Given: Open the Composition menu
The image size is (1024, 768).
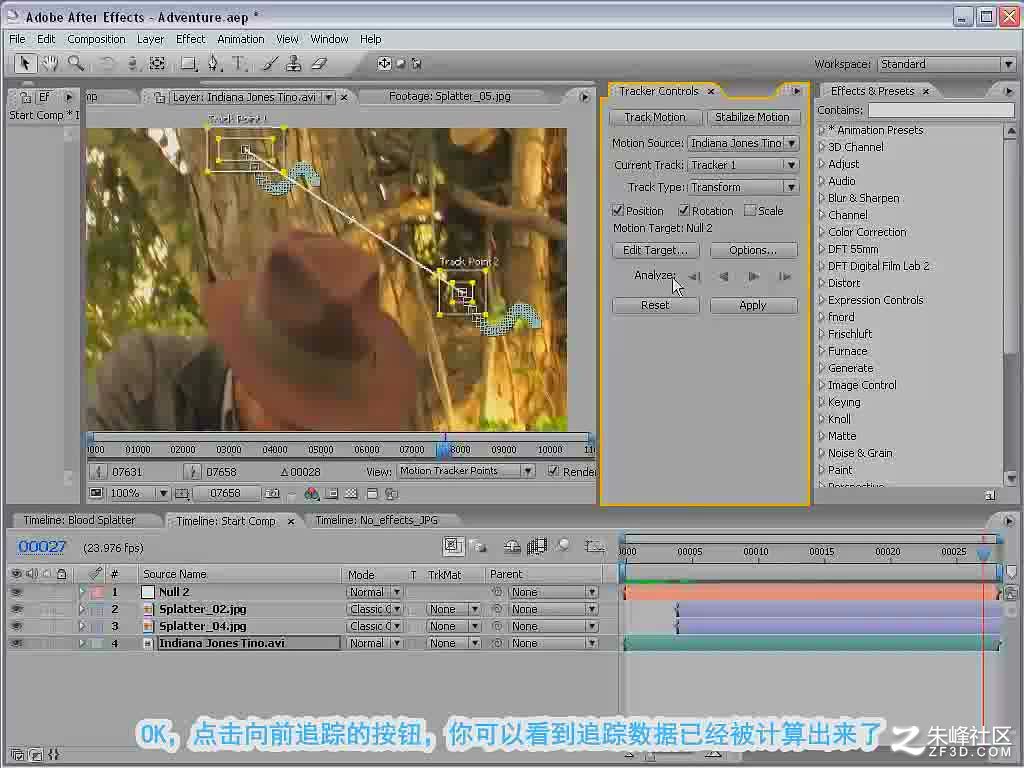Looking at the screenshot, I should [x=96, y=39].
